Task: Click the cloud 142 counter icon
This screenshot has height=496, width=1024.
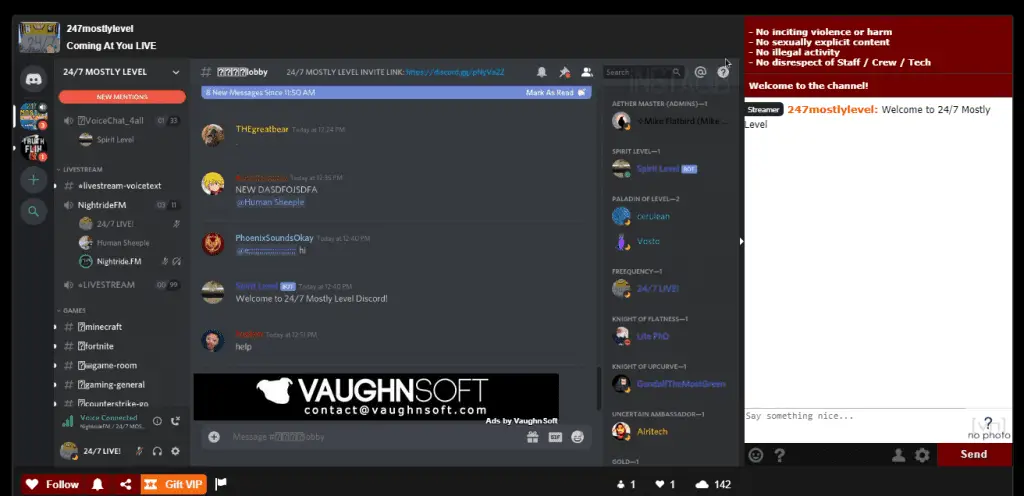Action: pos(703,484)
